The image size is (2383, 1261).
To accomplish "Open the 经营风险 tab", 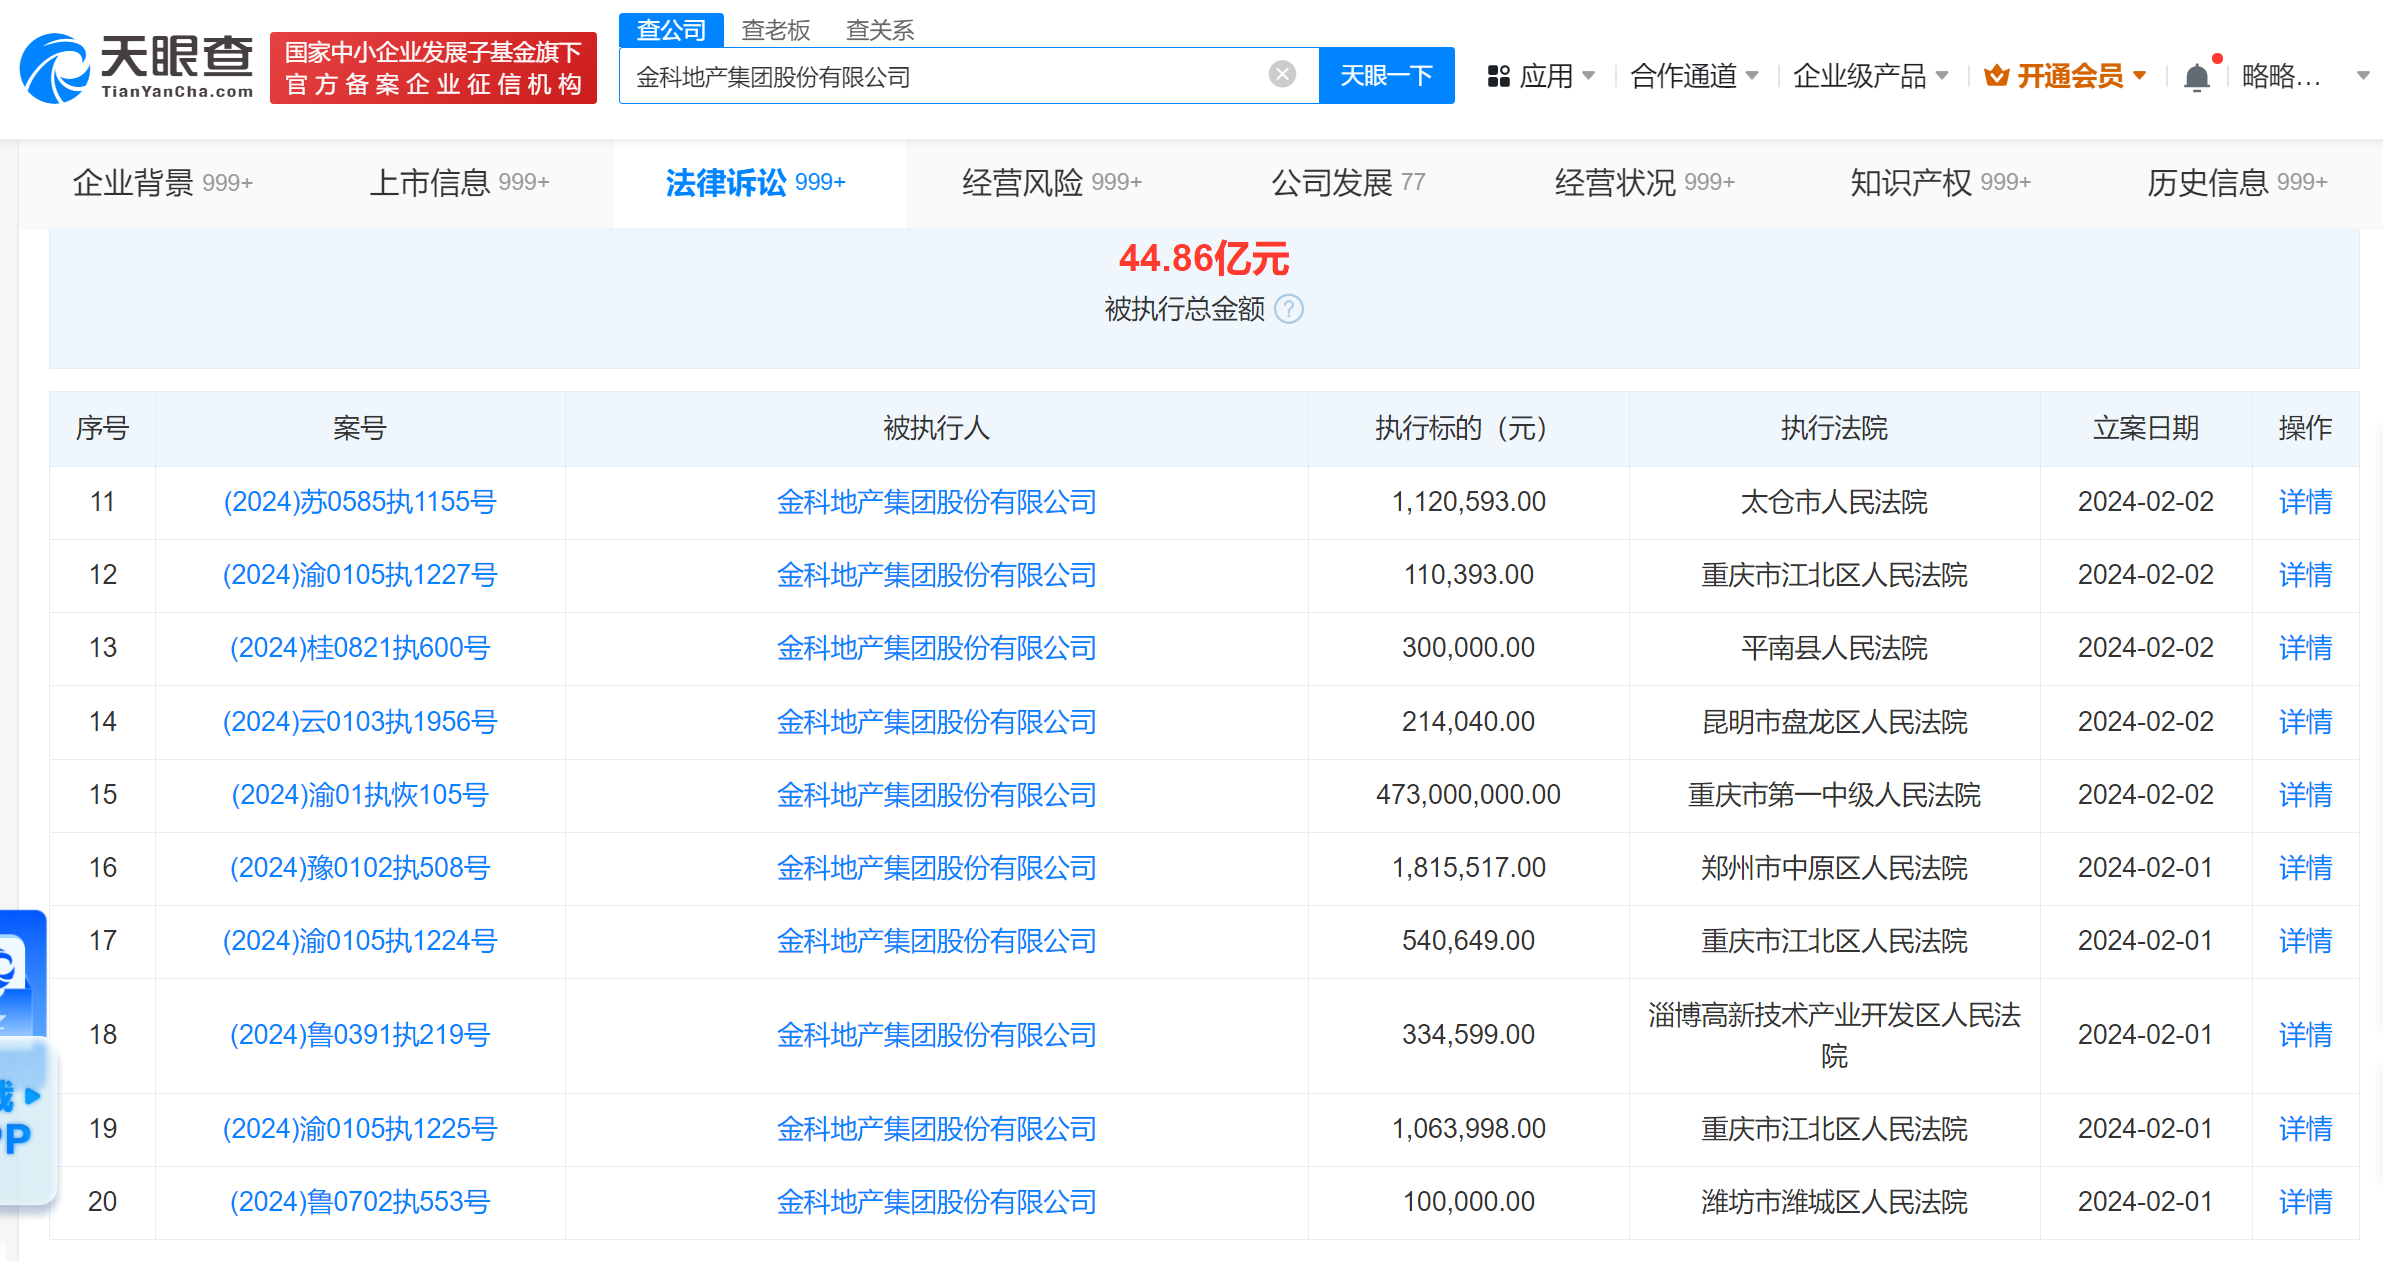I will point(1052,183).
